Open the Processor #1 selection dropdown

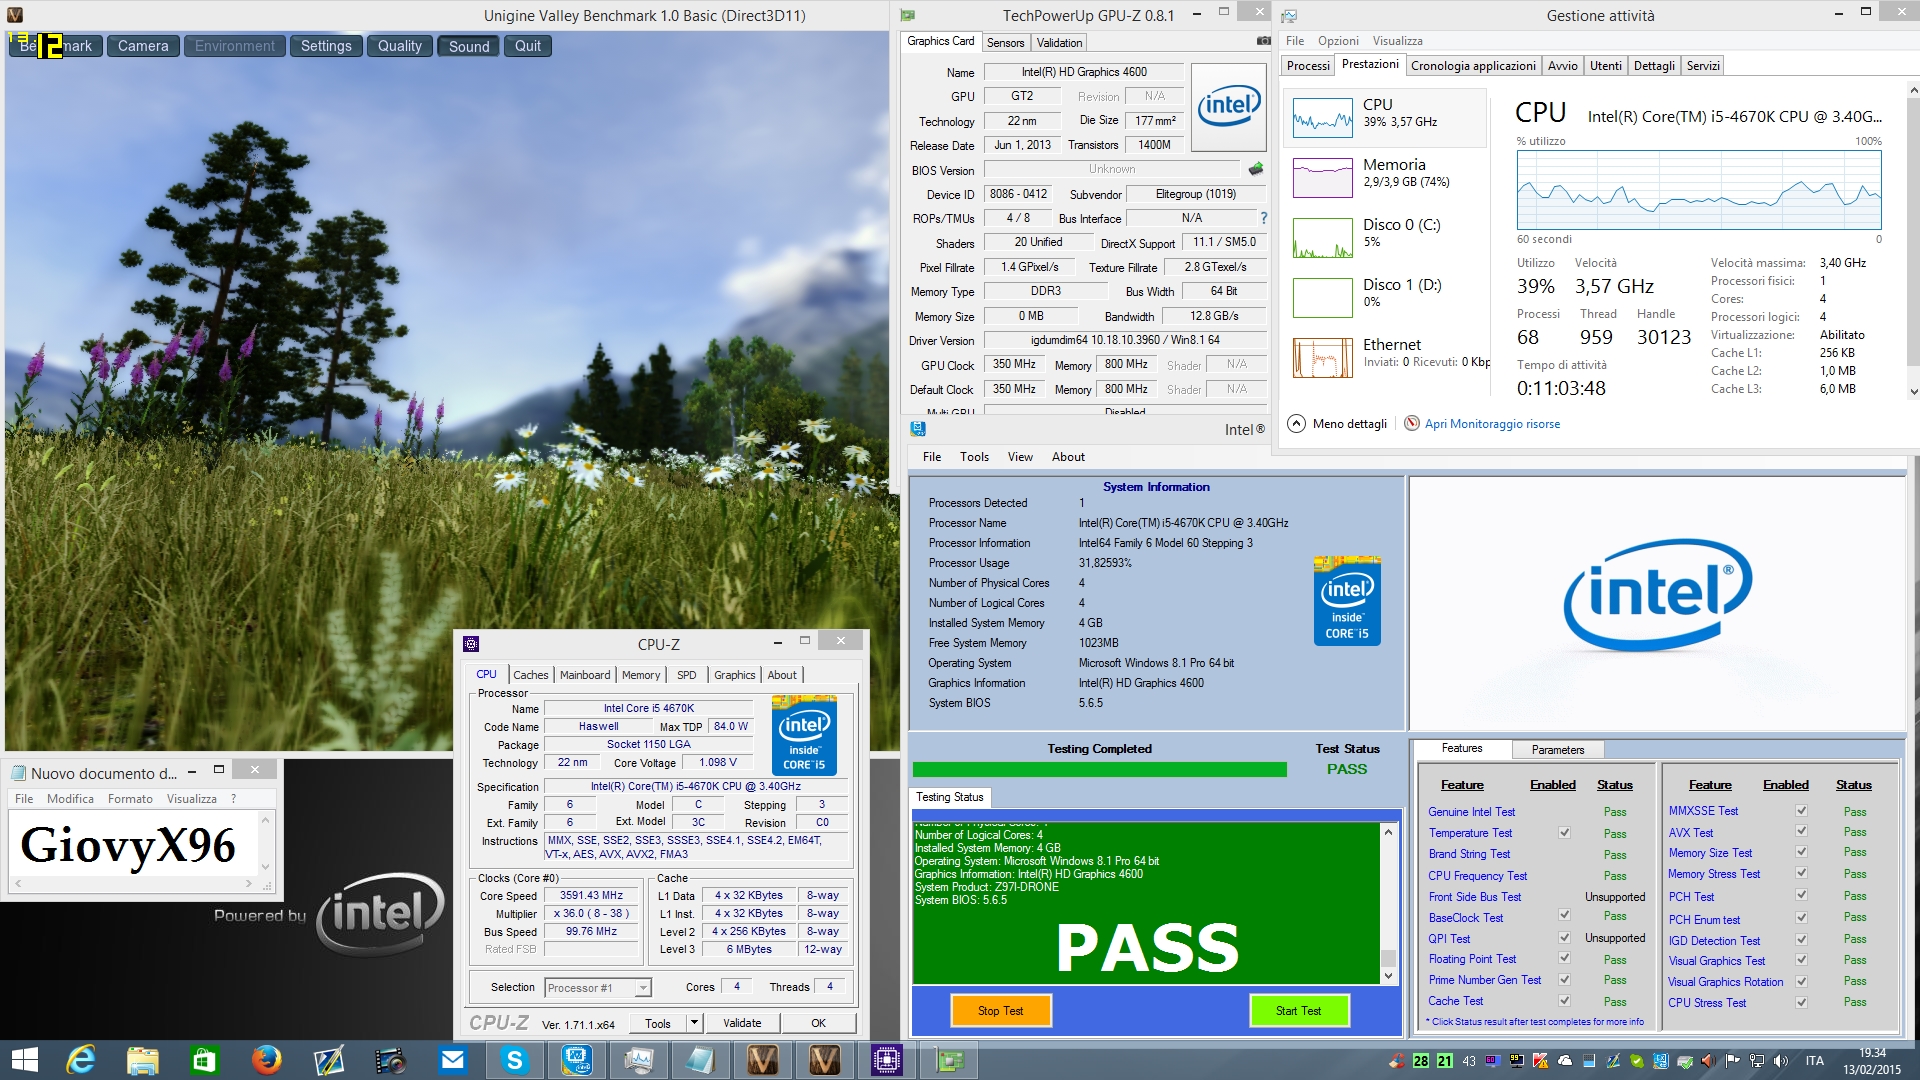(643, 988)
